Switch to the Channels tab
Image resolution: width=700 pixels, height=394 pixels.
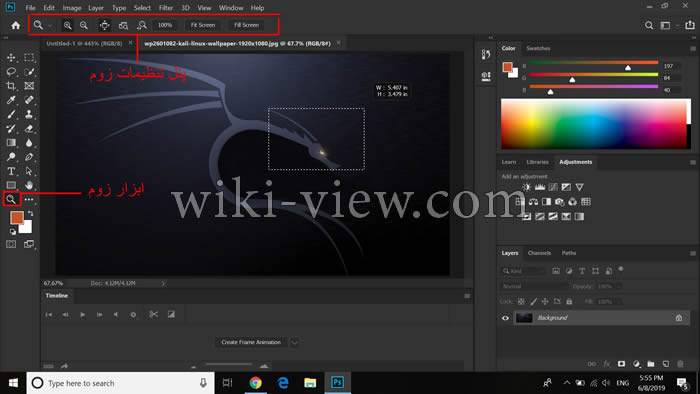(539, 253)
